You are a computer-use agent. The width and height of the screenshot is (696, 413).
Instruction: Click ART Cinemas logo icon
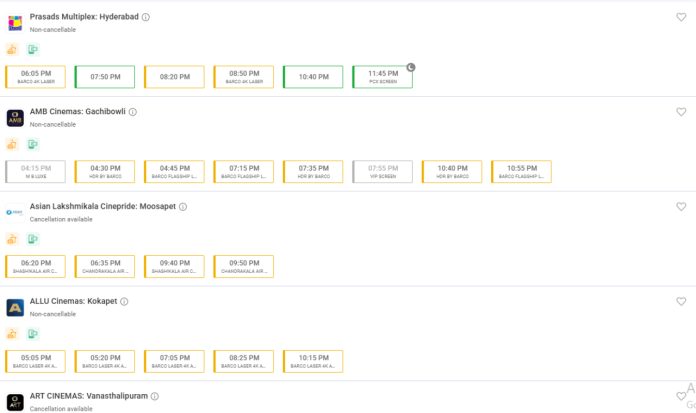(x=15, y=402)
